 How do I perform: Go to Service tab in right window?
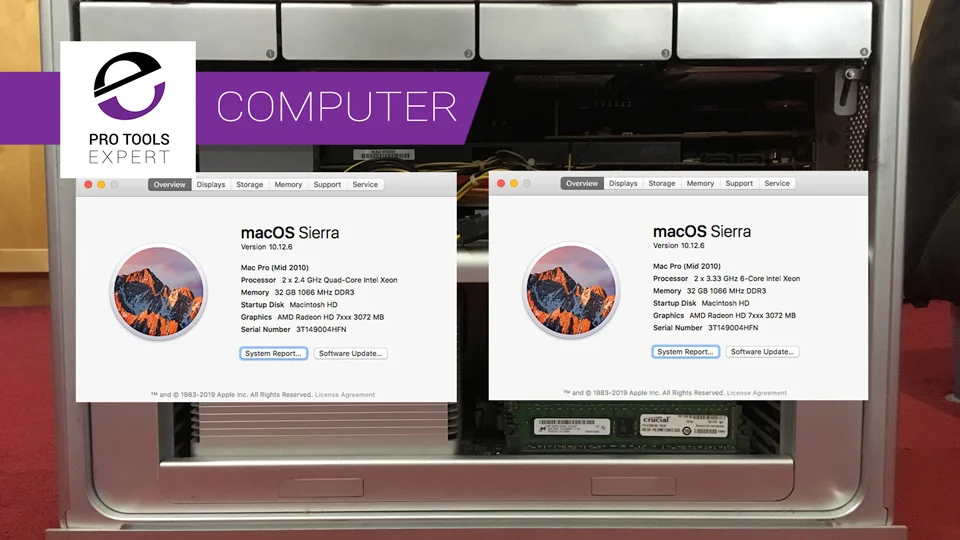tap(777, 183)
